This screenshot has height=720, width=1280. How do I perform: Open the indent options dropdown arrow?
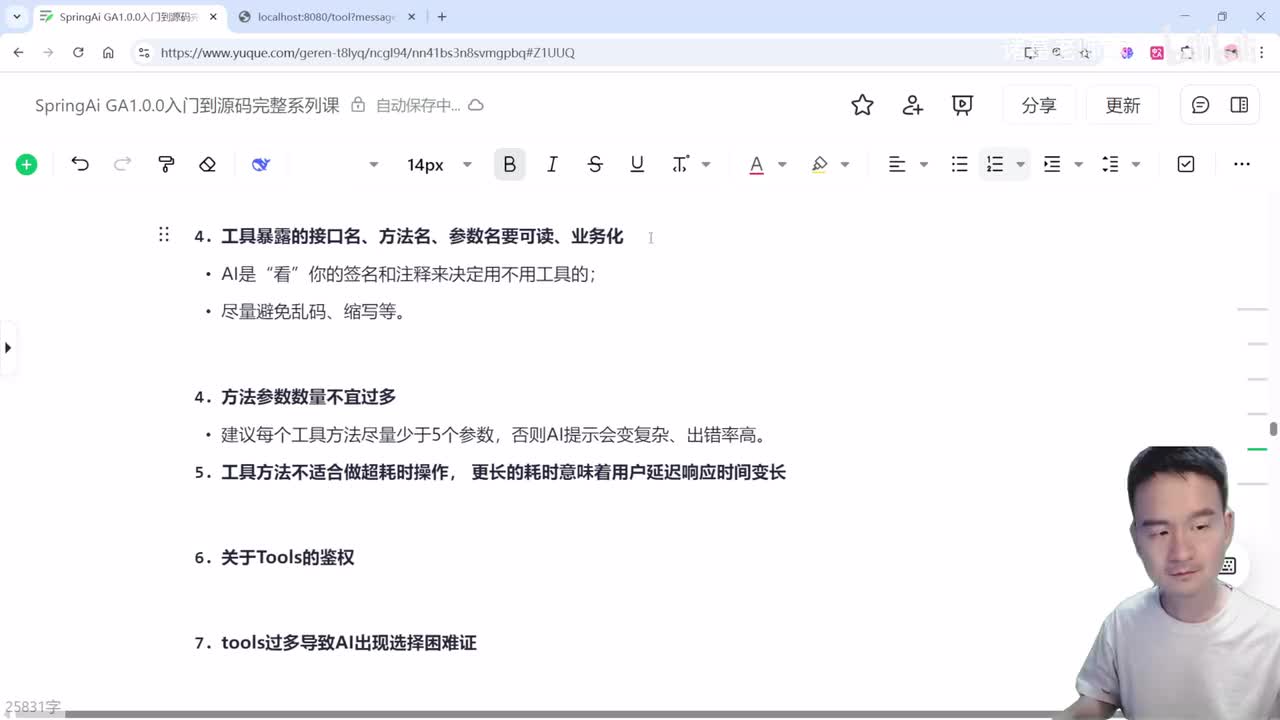point(1078,165)
